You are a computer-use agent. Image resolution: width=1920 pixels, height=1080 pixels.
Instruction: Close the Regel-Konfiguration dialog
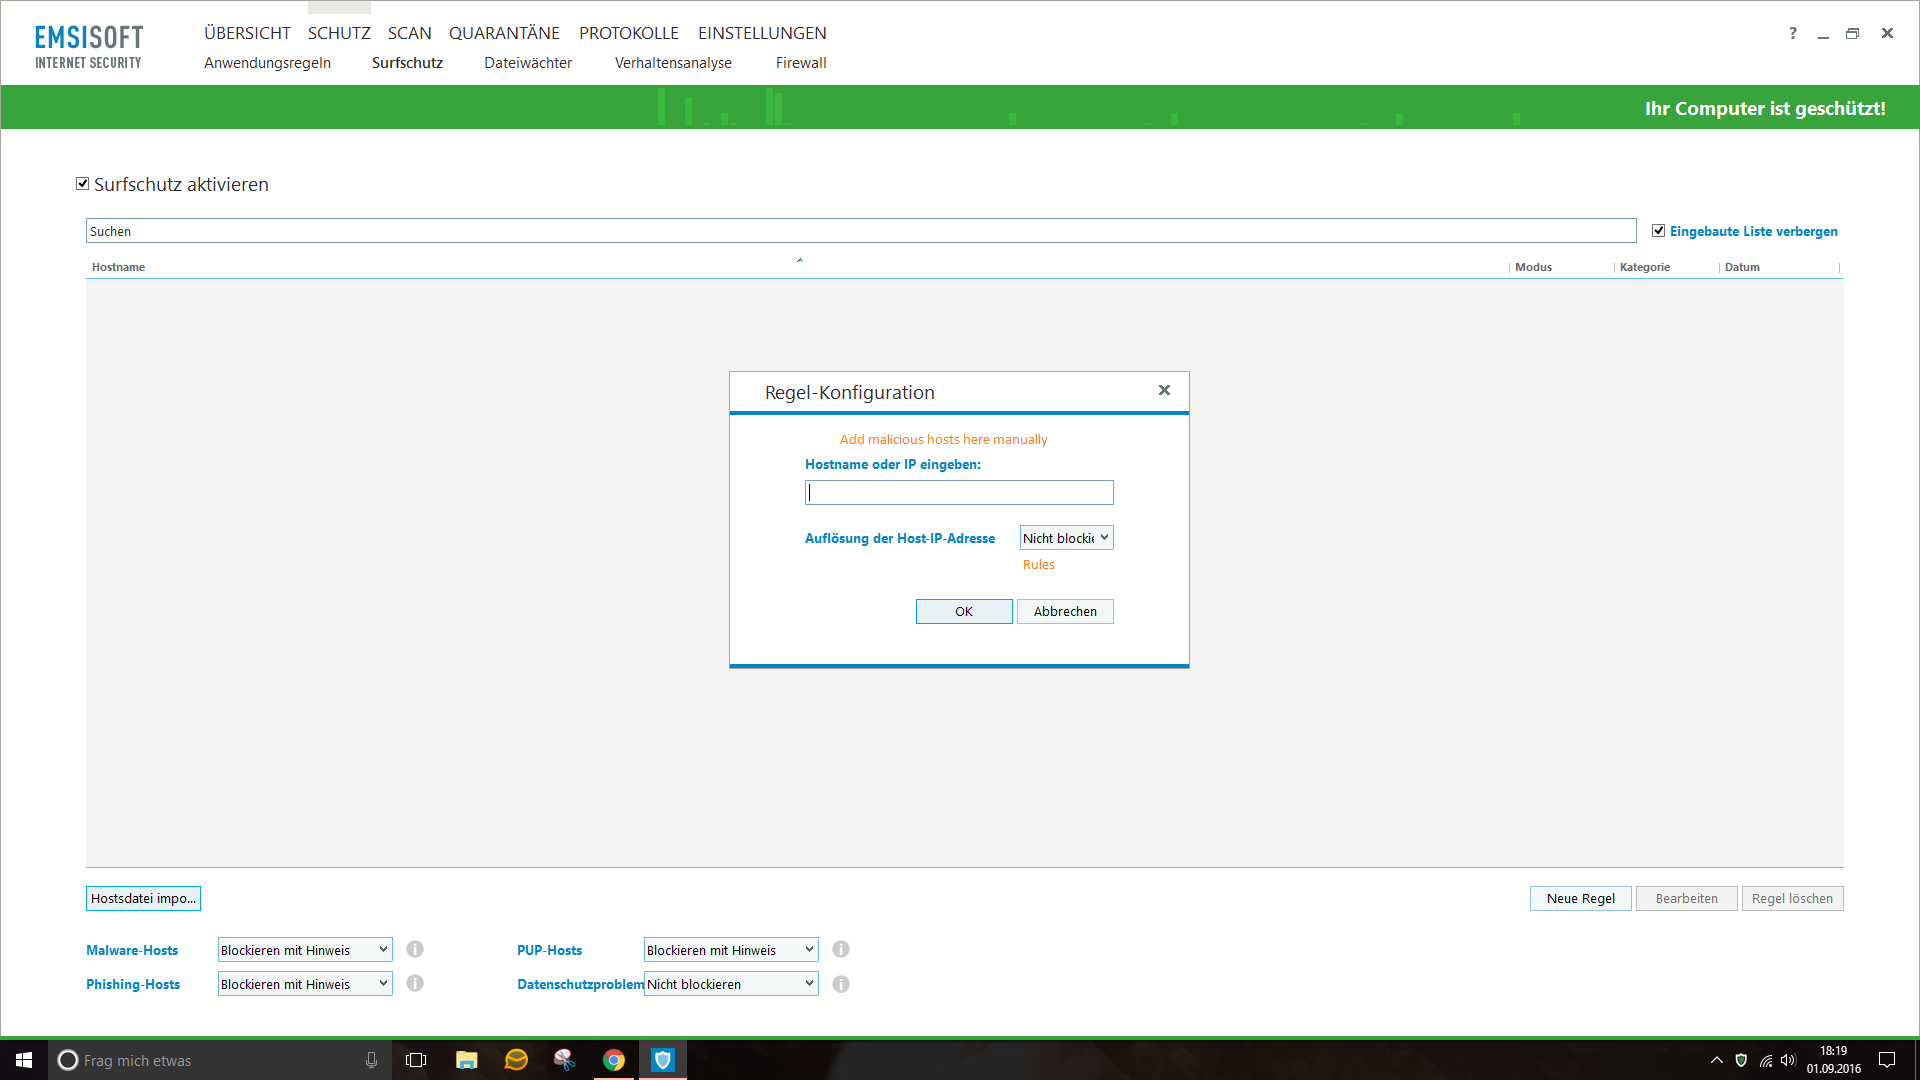coord(1164,390)
